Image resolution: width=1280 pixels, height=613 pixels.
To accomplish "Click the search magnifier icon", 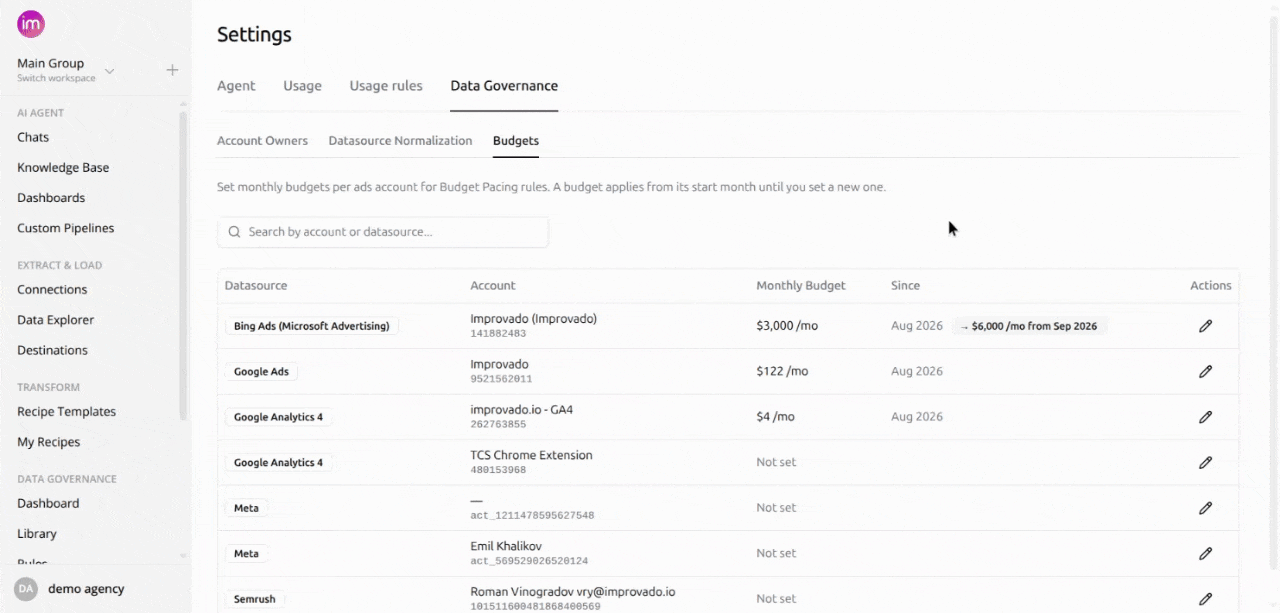I will 235,232.
